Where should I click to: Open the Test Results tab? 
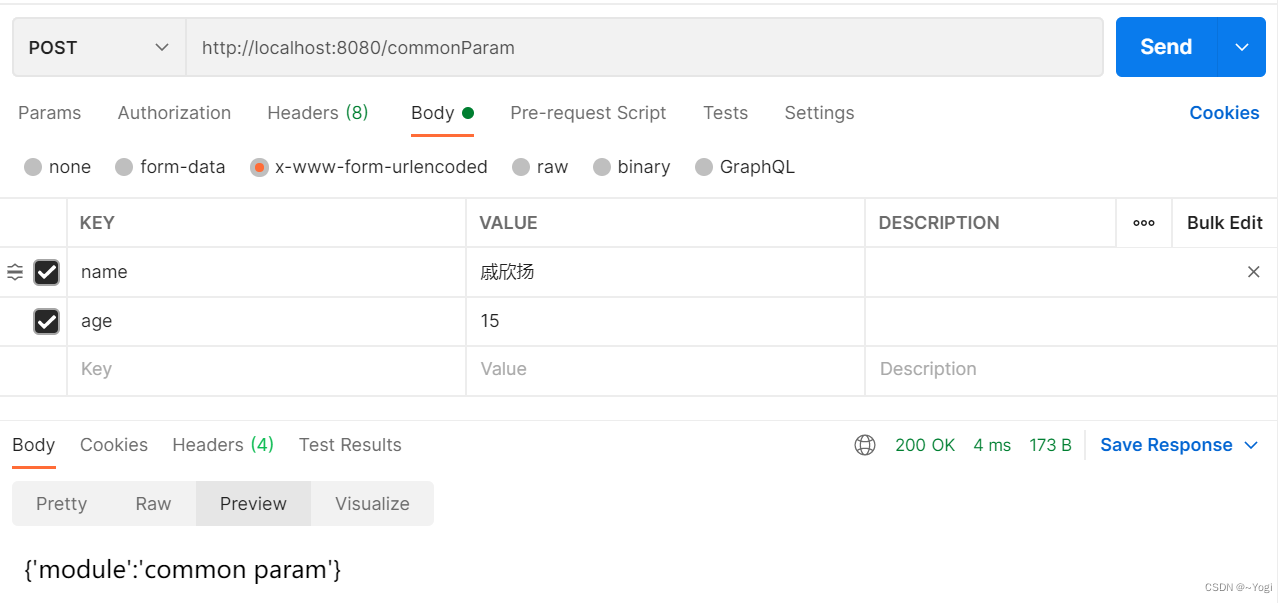pyautogui.click(x=350, y=445)
